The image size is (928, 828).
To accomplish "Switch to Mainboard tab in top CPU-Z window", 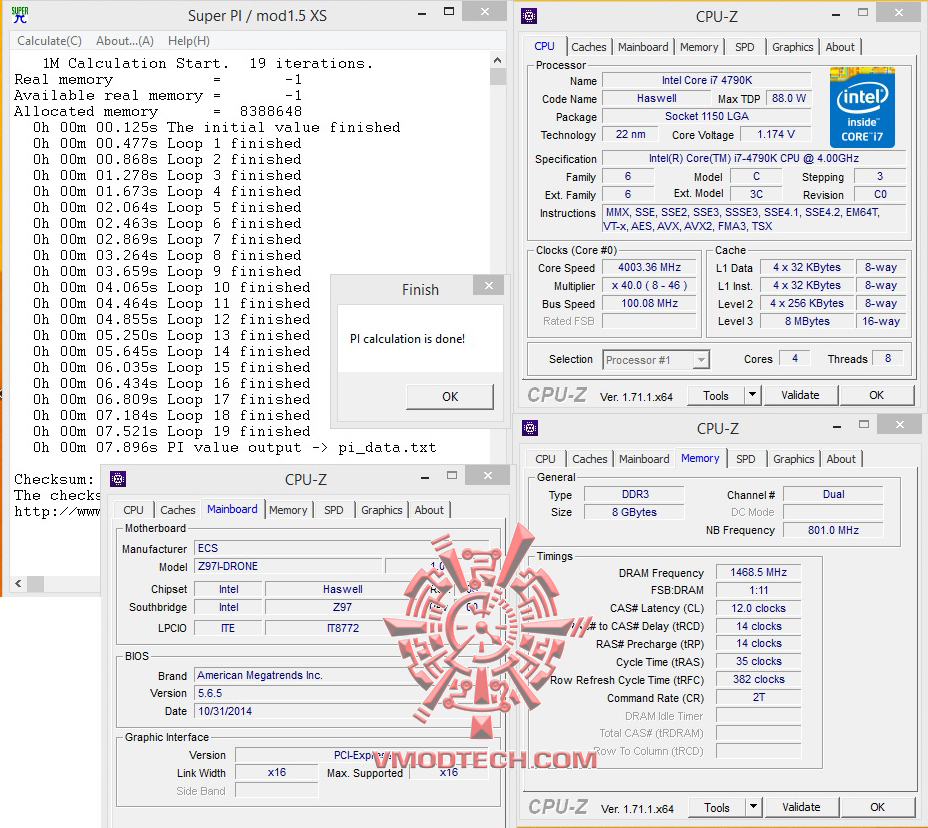I will click(643, 47).
